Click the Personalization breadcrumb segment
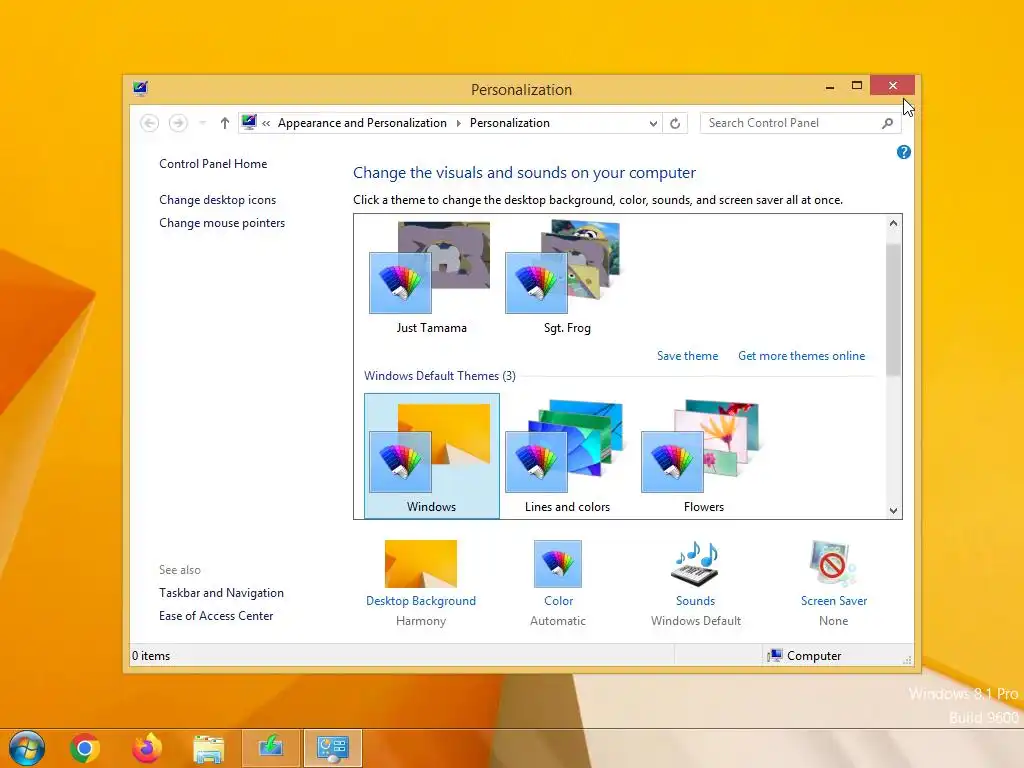The height and width of the screenshot is (768, 1024). (x=510, y=123)
